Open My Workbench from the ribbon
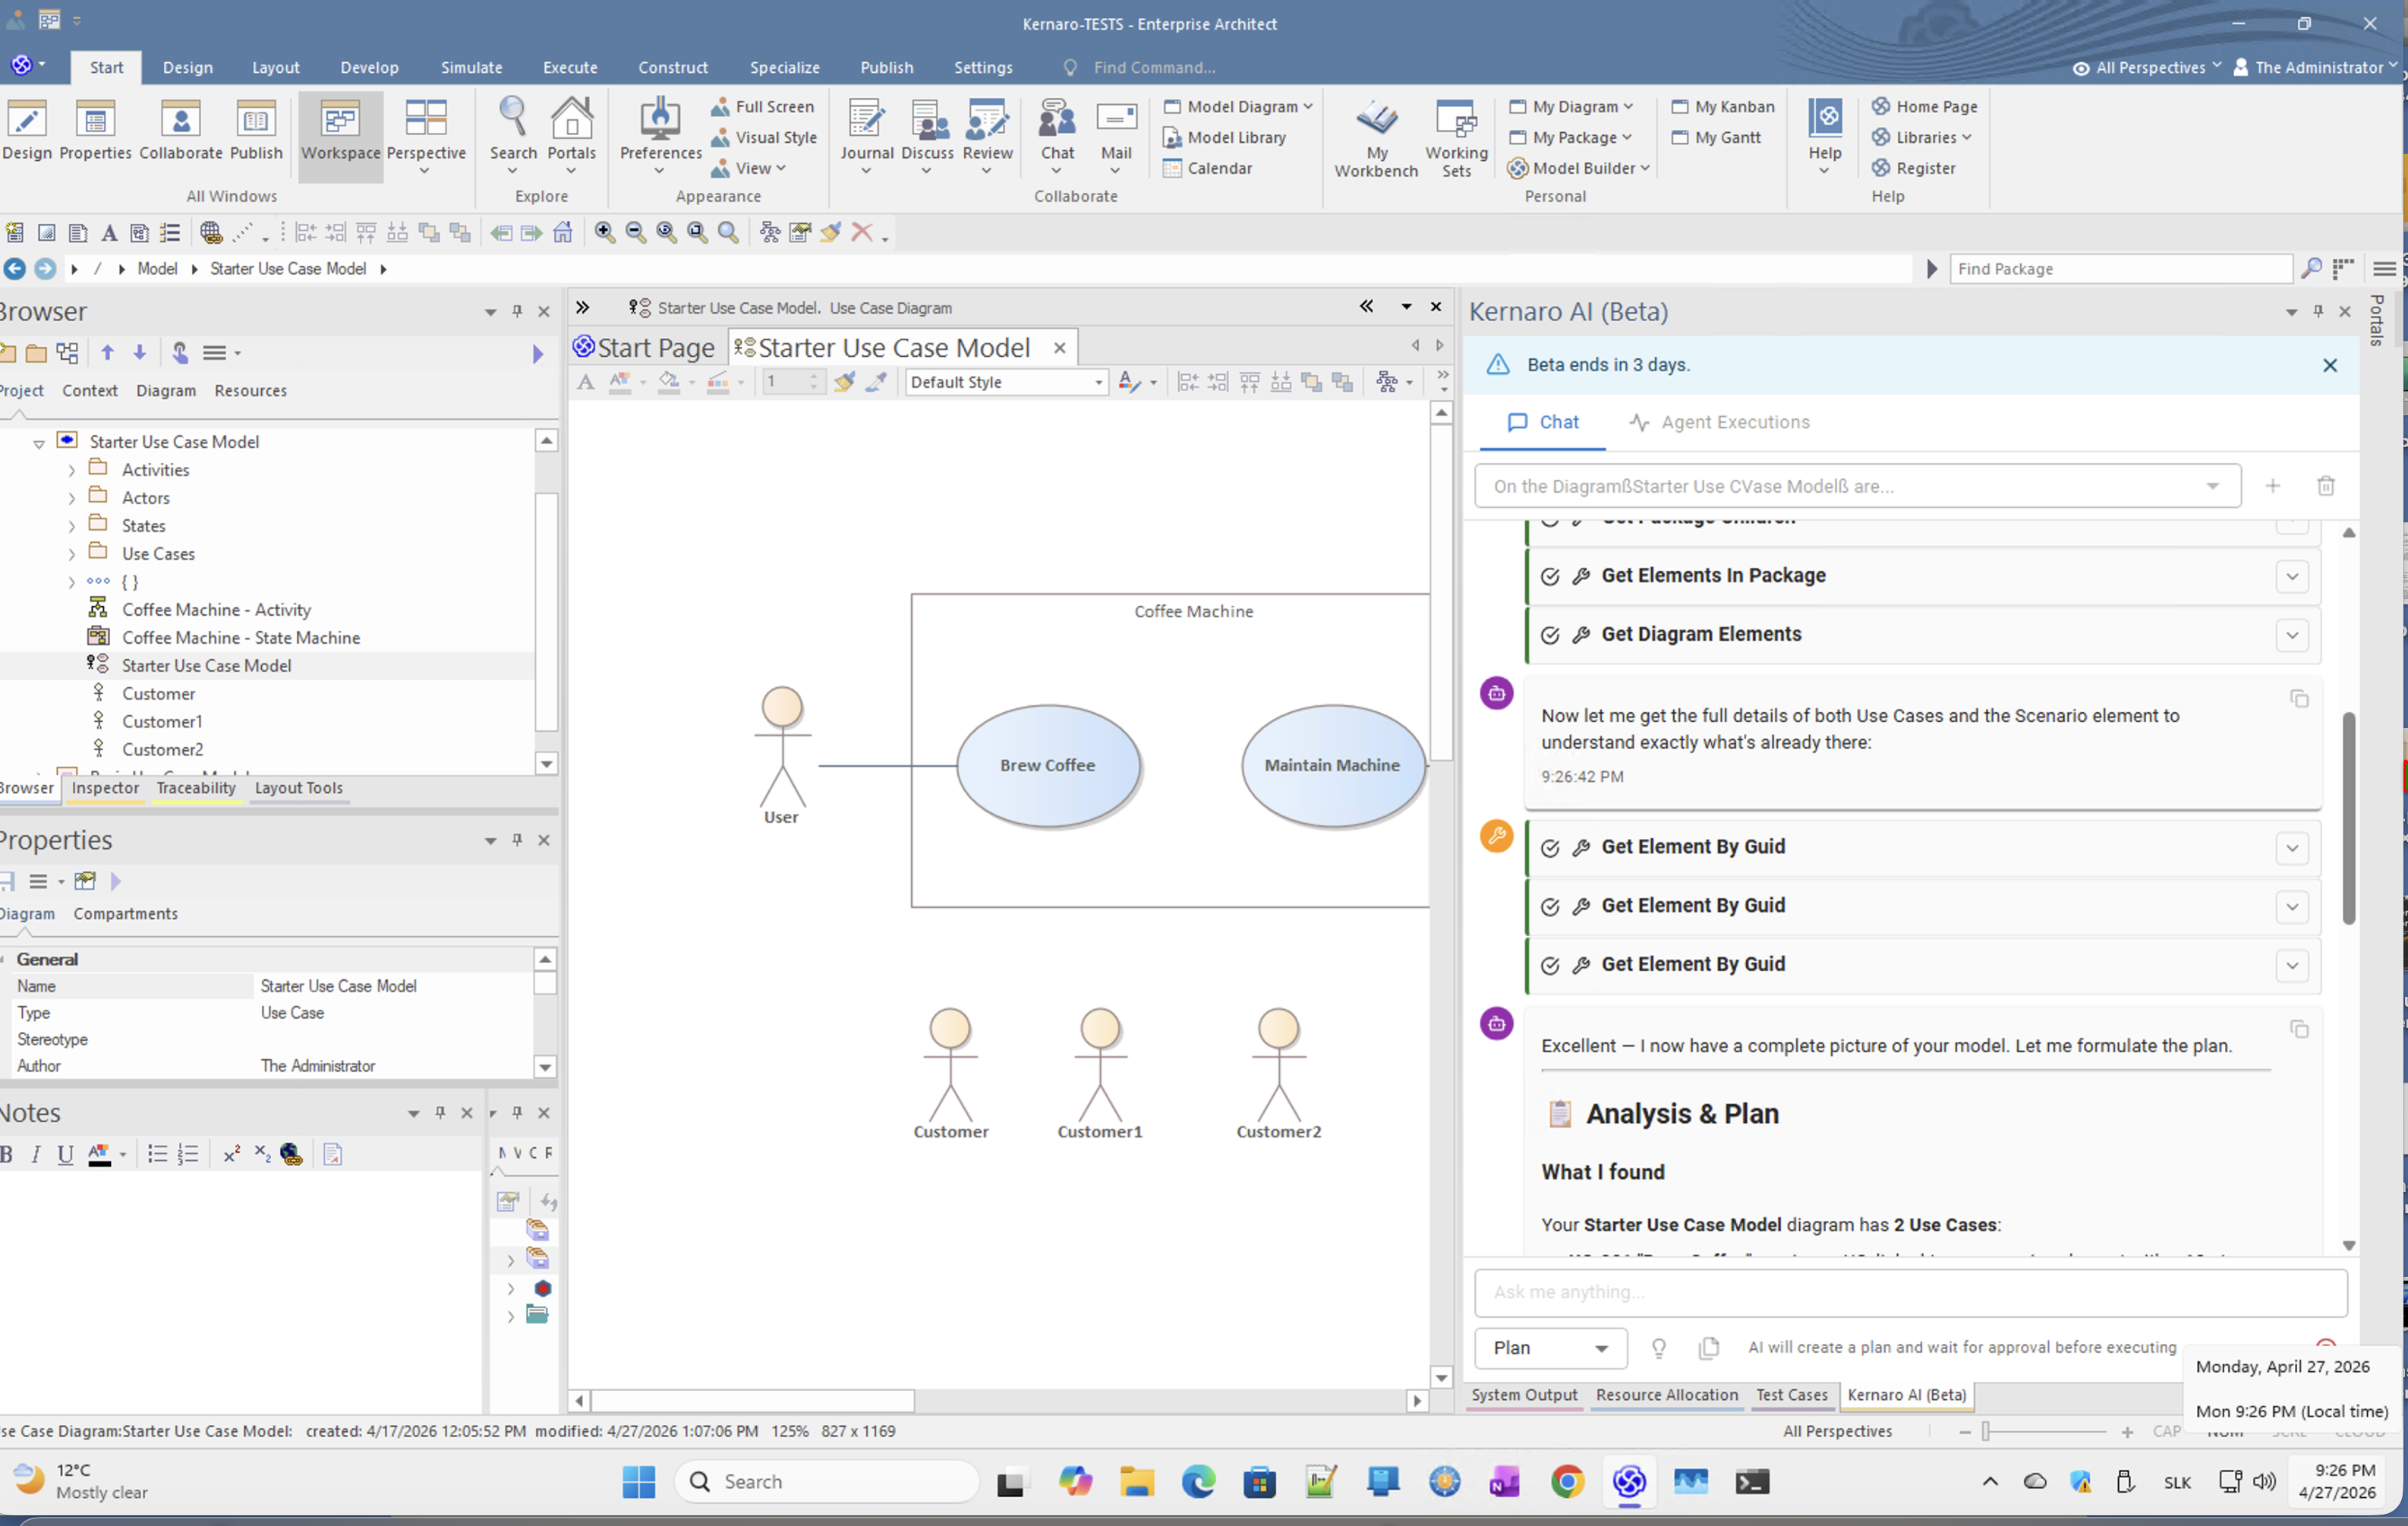 (1376, 139)
